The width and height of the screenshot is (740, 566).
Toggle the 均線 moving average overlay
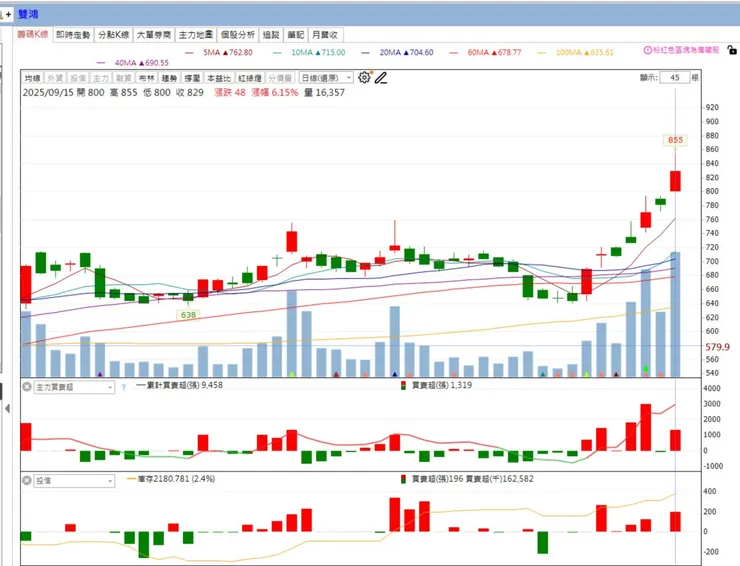point(33,78)
